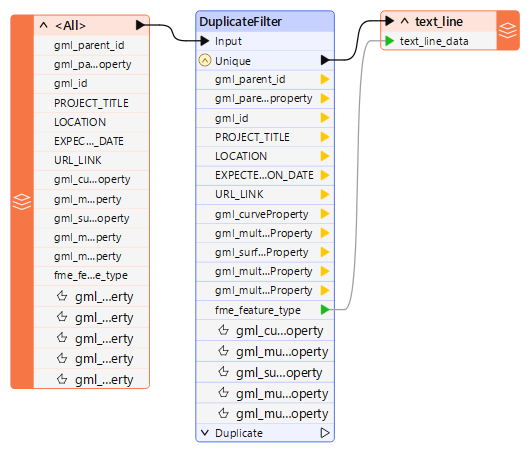The height and width of the screenshot is (453, 530).
Task: Click the Input port label
Action: coord(228,41)
